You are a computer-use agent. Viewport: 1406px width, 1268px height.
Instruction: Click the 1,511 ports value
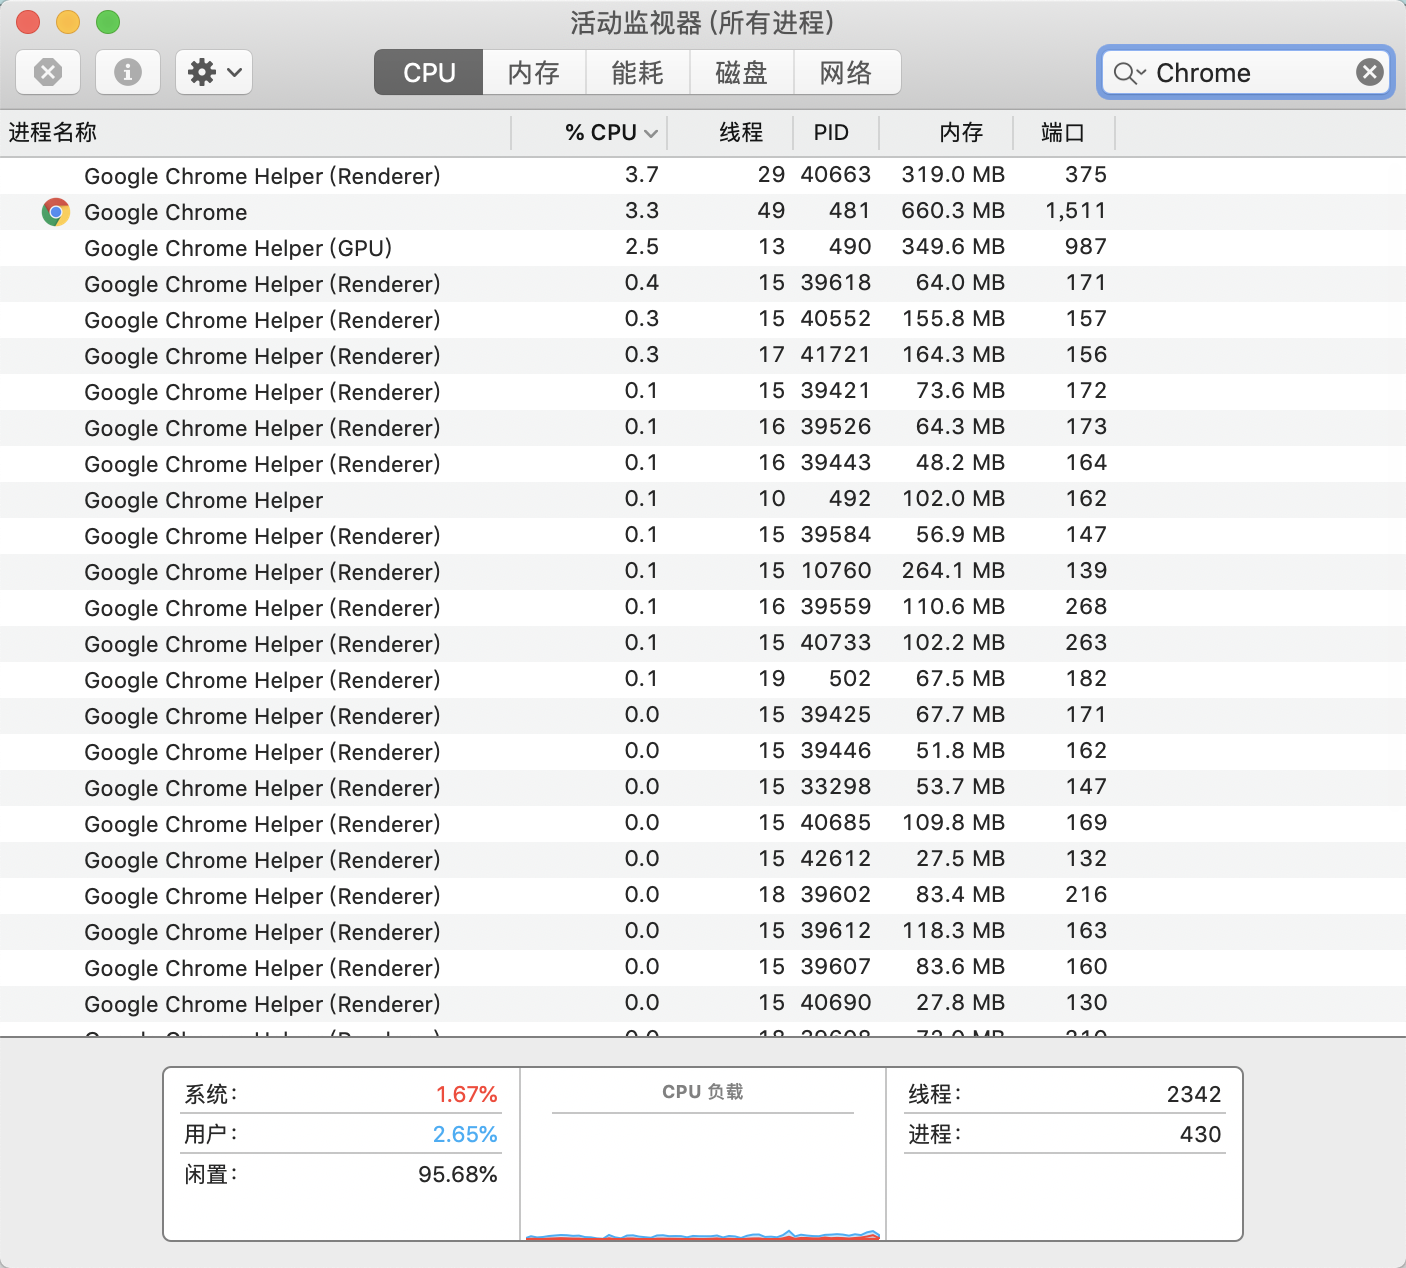click(1076, 211)
